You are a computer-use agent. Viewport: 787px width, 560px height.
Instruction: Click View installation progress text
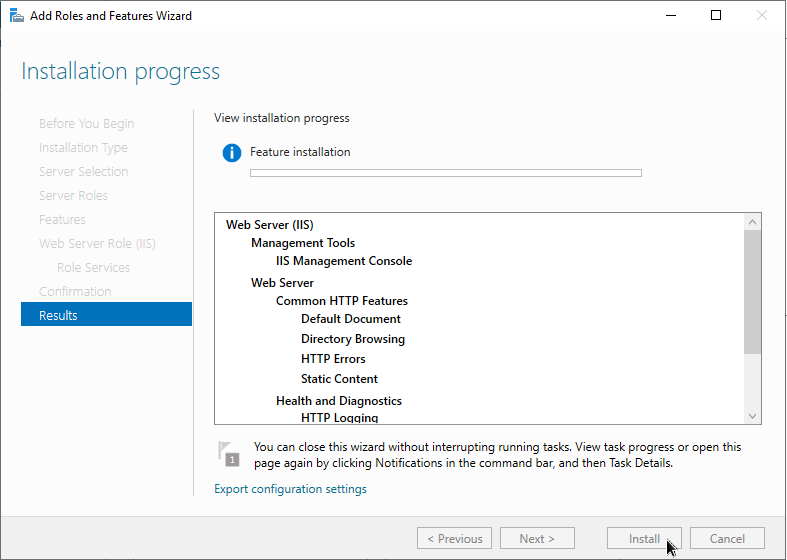[282, 118]
